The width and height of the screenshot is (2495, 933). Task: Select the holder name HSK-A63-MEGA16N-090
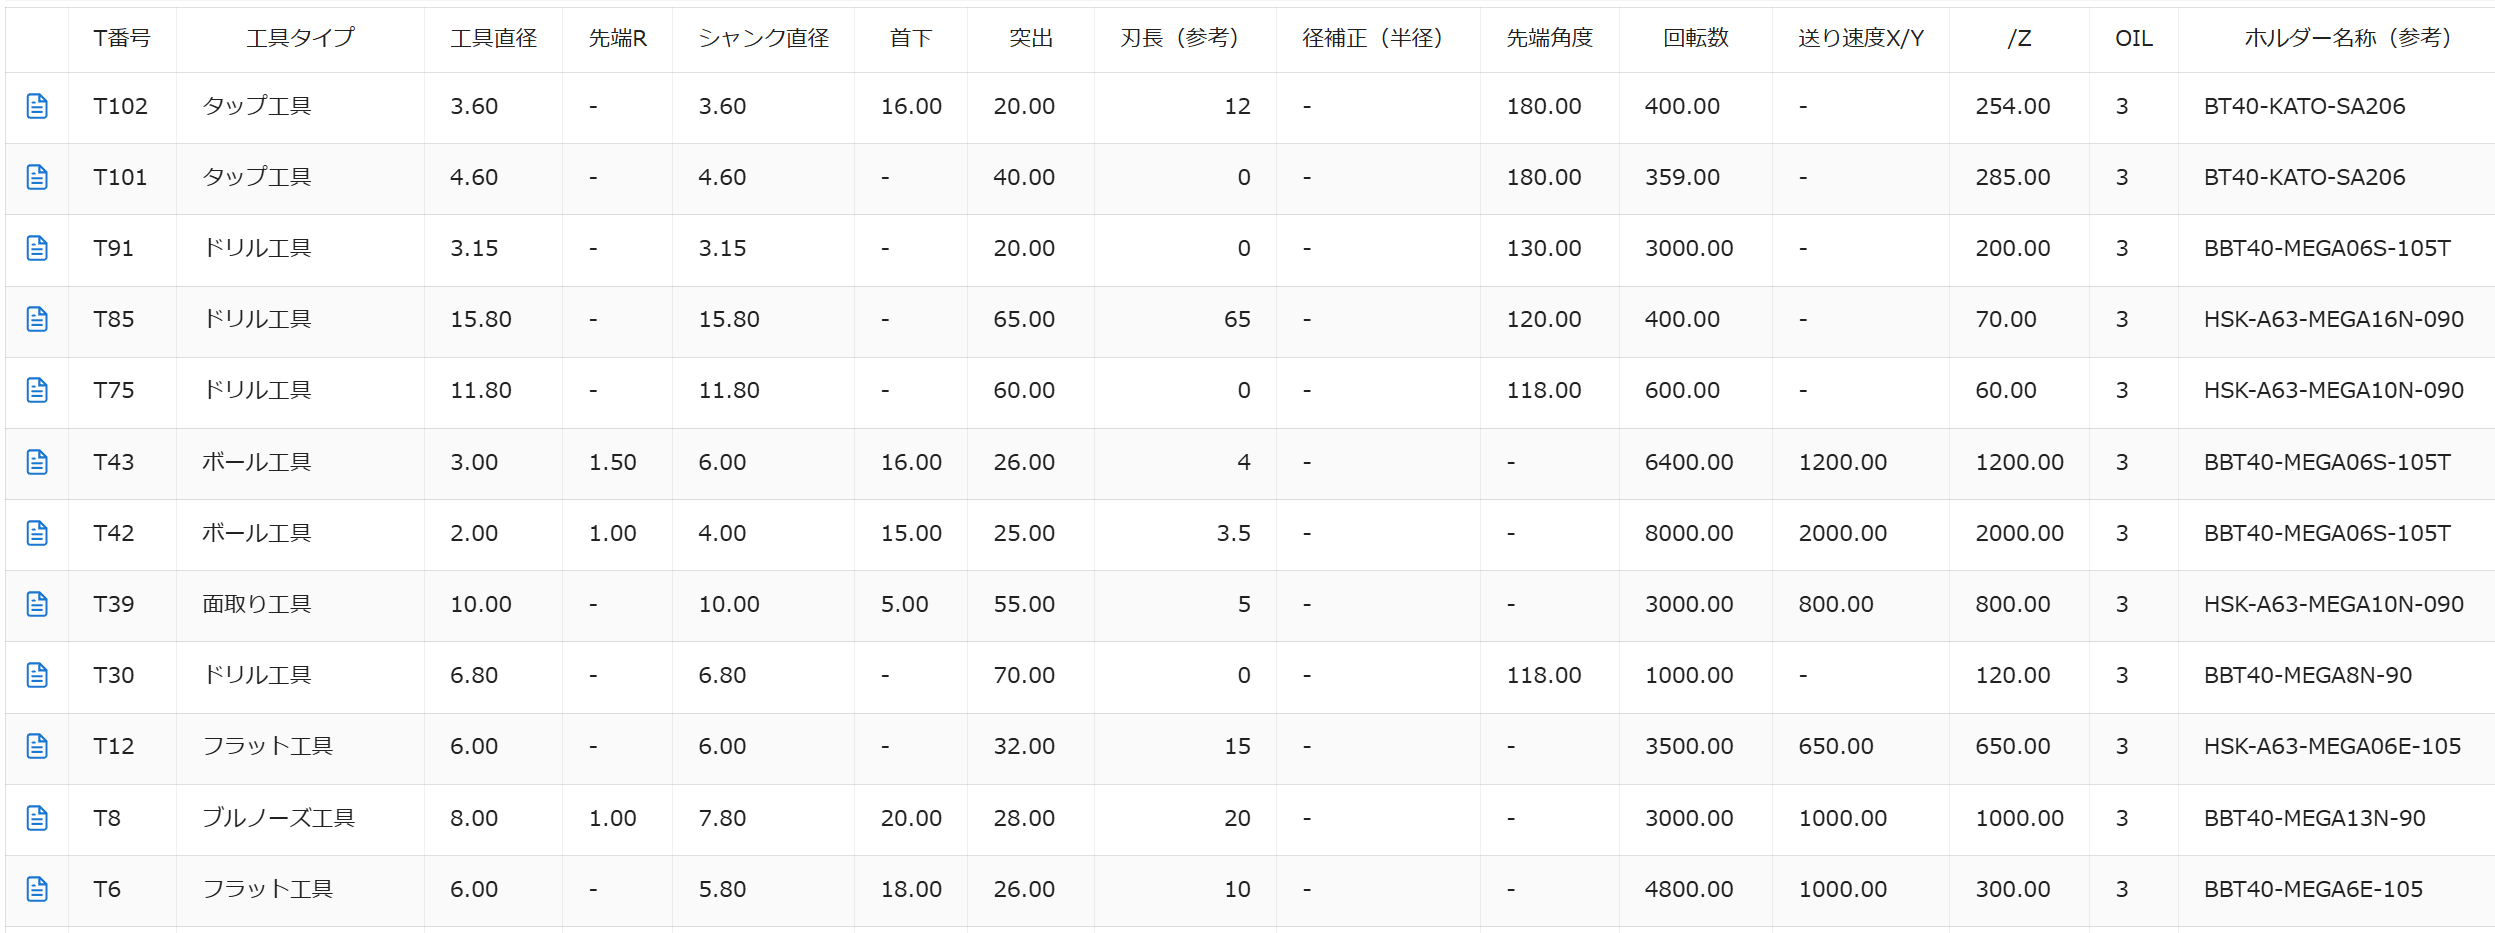[2333, 319]
